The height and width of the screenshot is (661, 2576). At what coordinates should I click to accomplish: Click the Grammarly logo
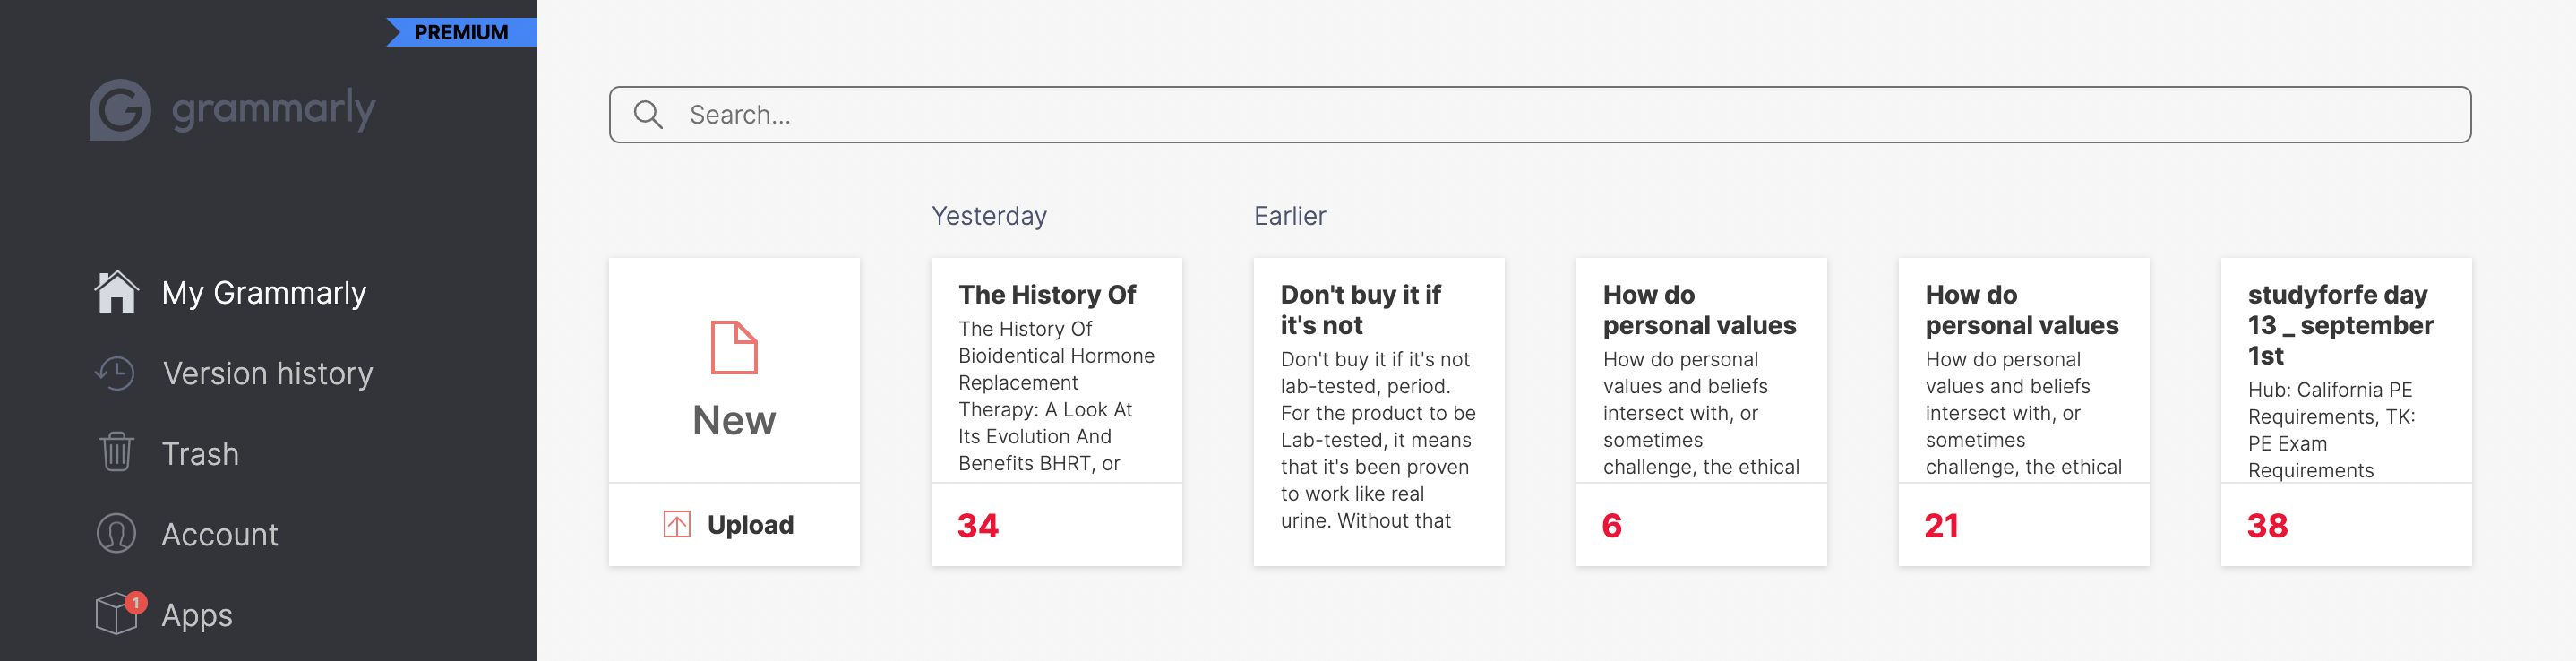[x=232, y=110]
